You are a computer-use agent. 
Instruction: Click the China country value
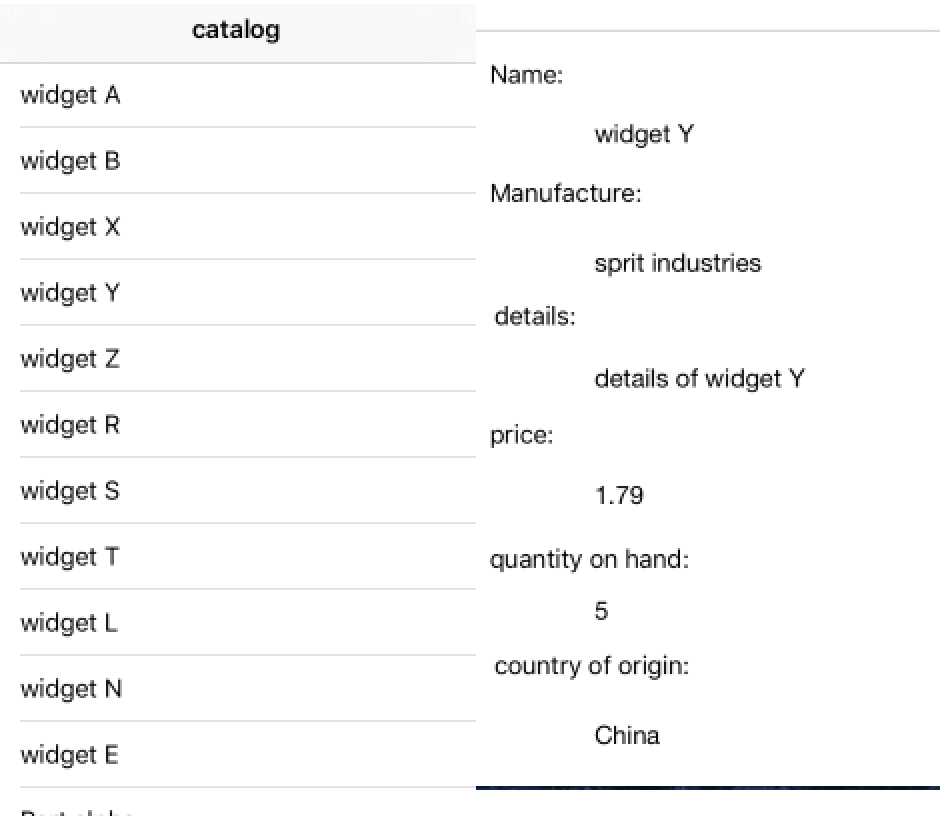(627, 736)
